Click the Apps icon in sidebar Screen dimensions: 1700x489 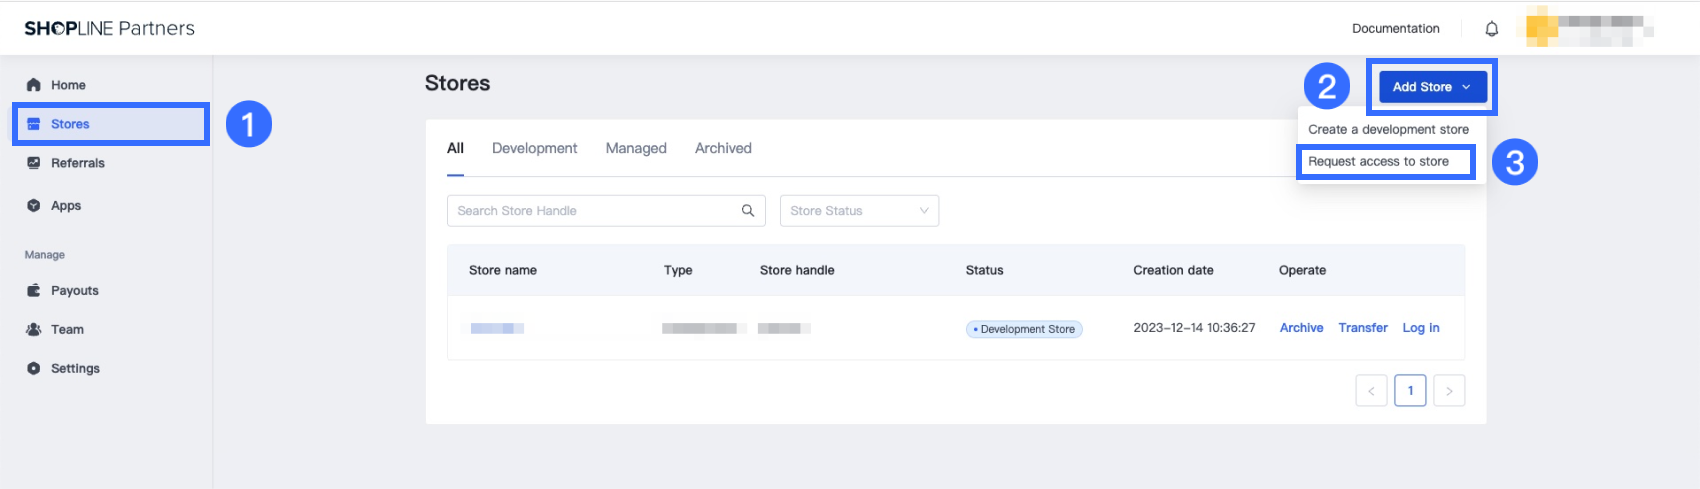click(x=34, y=206)
